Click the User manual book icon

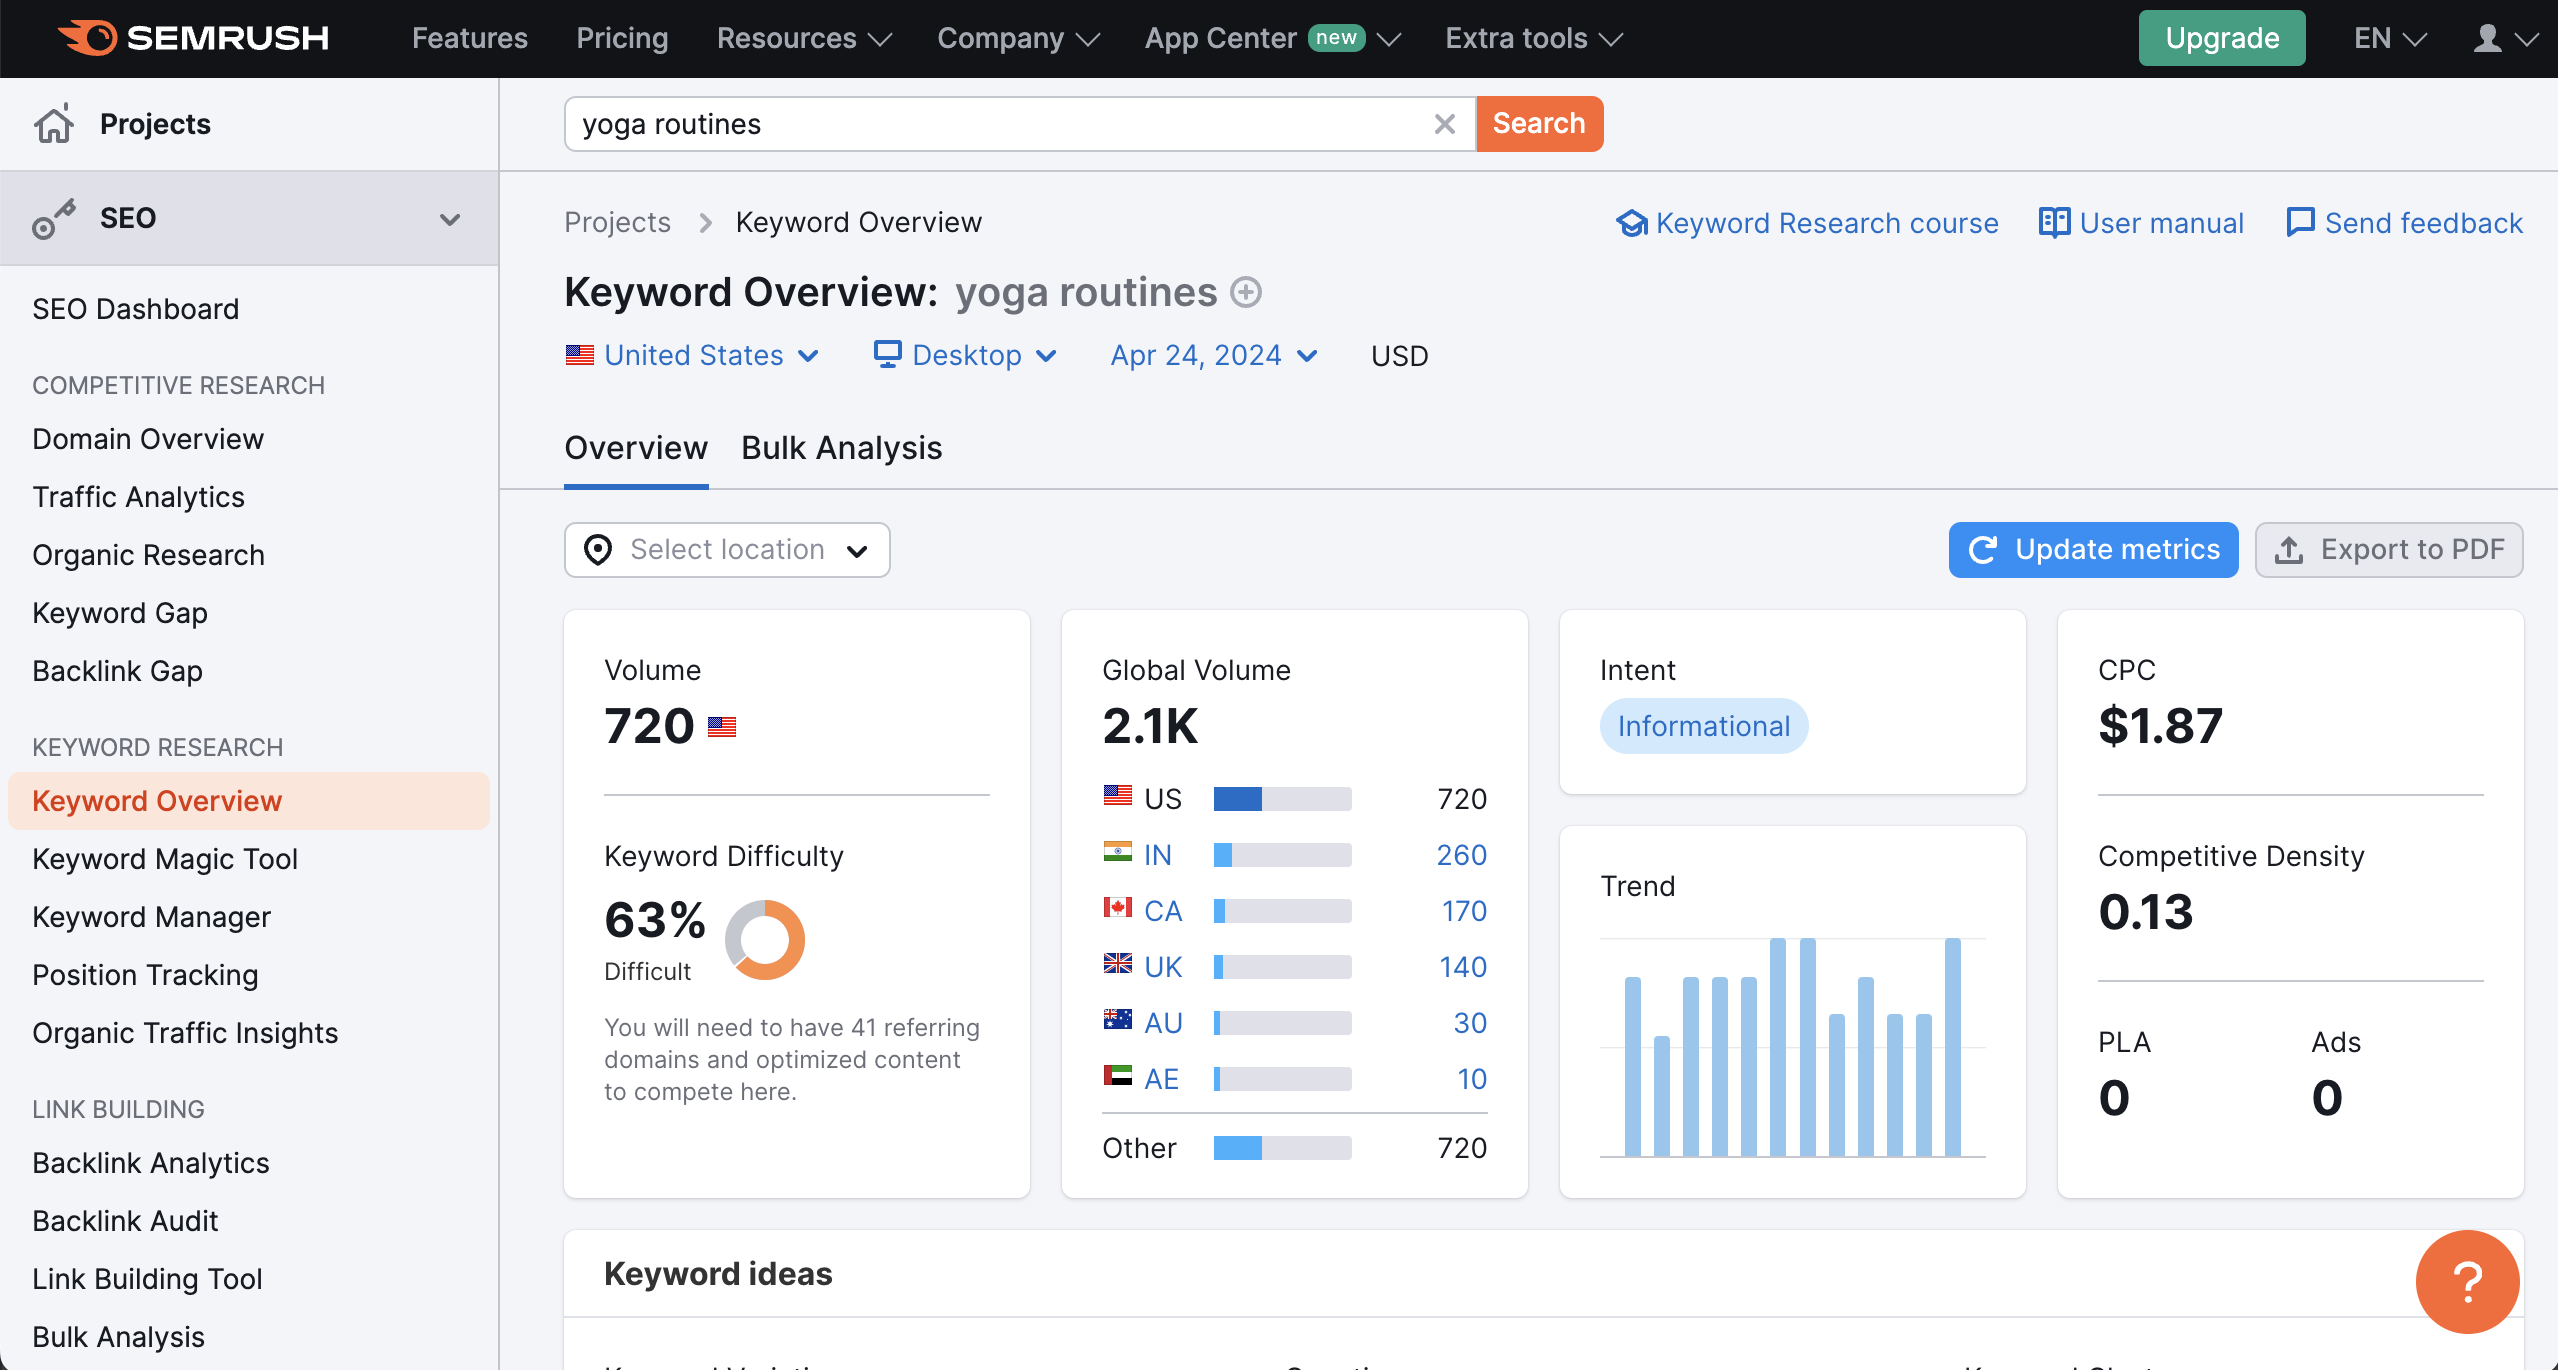click(x=2054, y=223)
